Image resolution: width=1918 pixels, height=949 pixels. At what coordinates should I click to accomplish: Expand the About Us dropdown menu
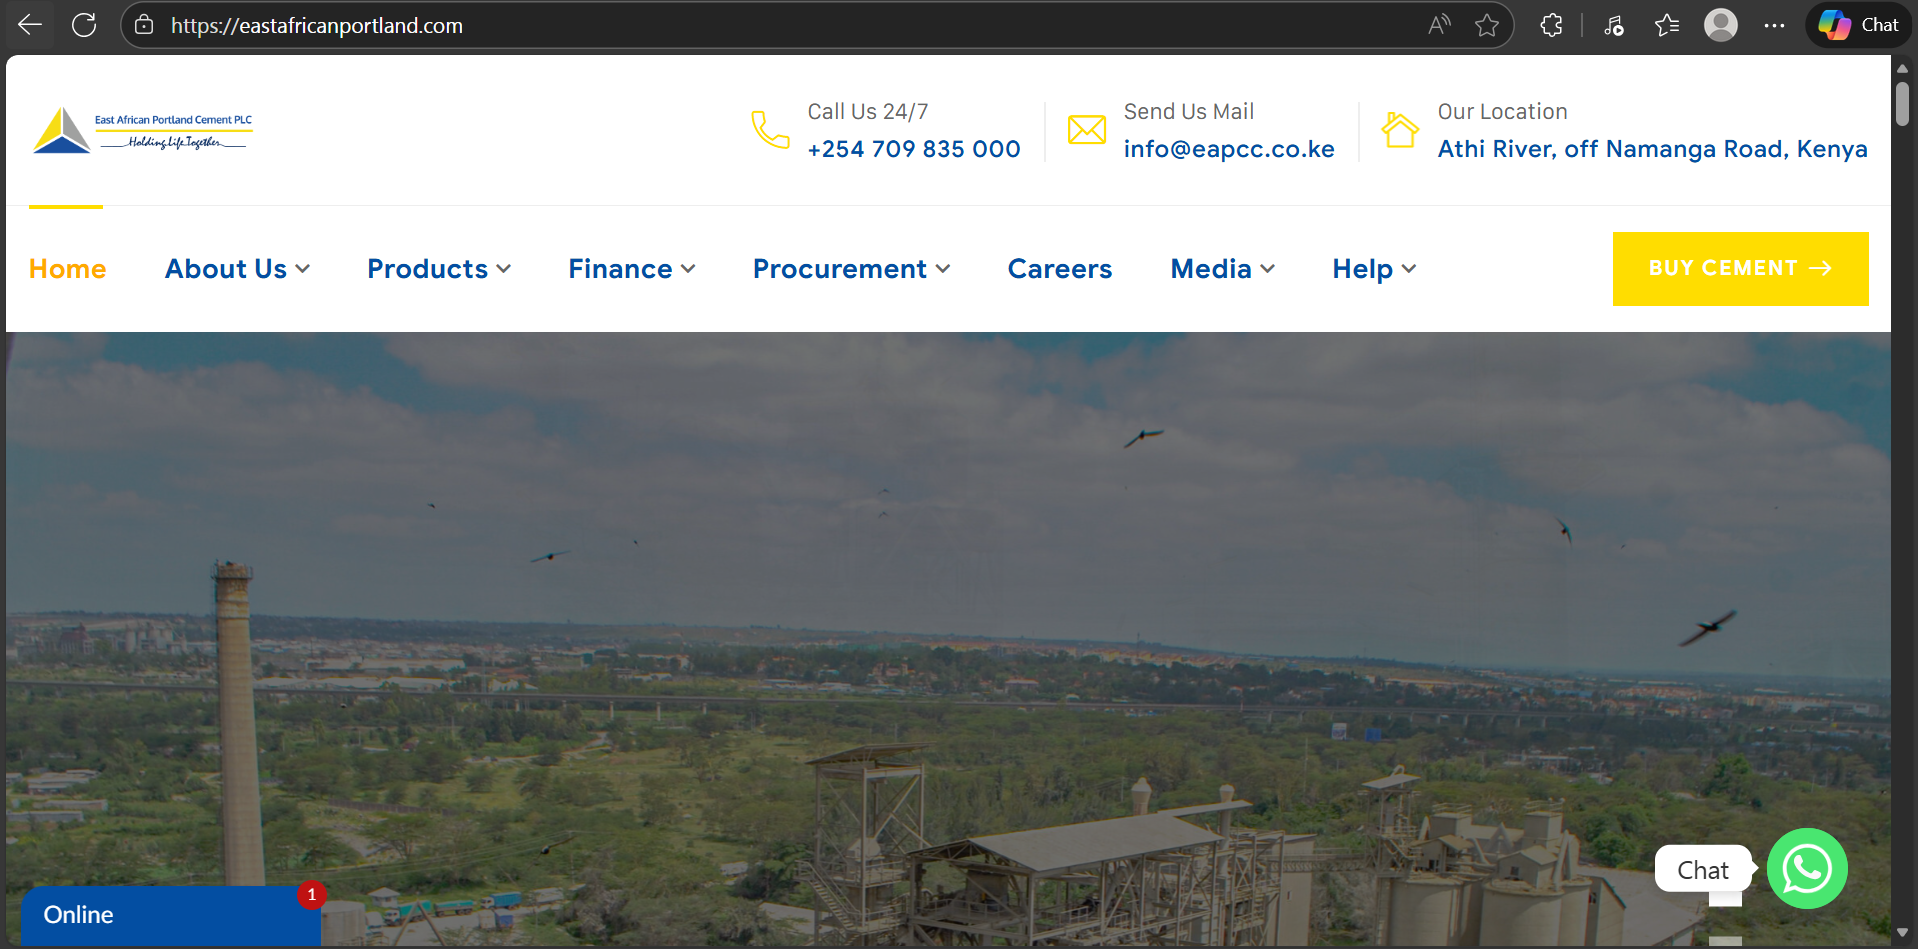237,269
